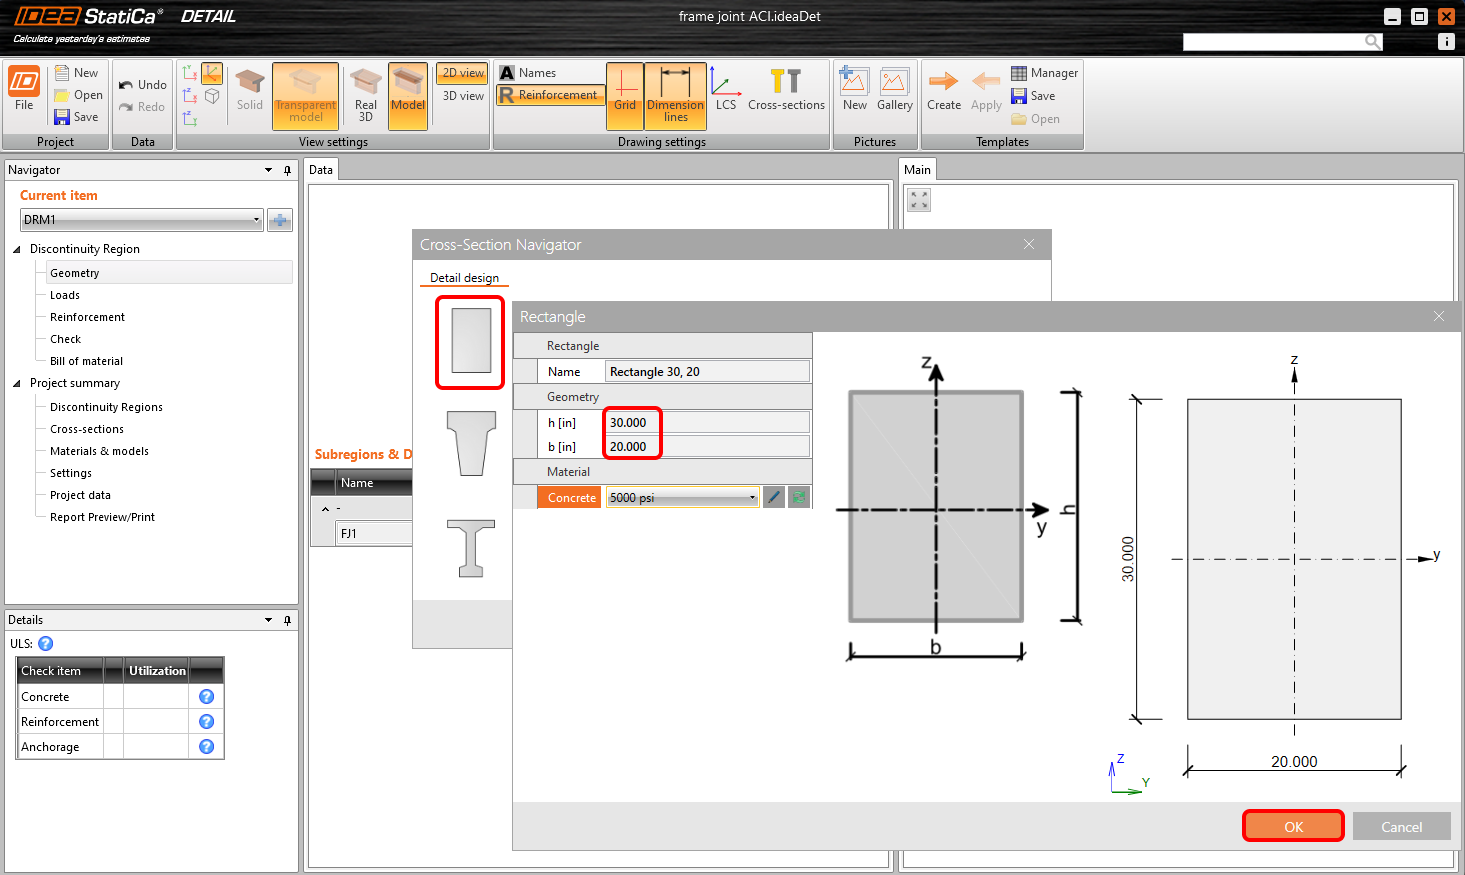Screen dimensions: 1465x875
Task: Select the I-shaped cross-section thumbnail
Action: (x=470, y=548)
